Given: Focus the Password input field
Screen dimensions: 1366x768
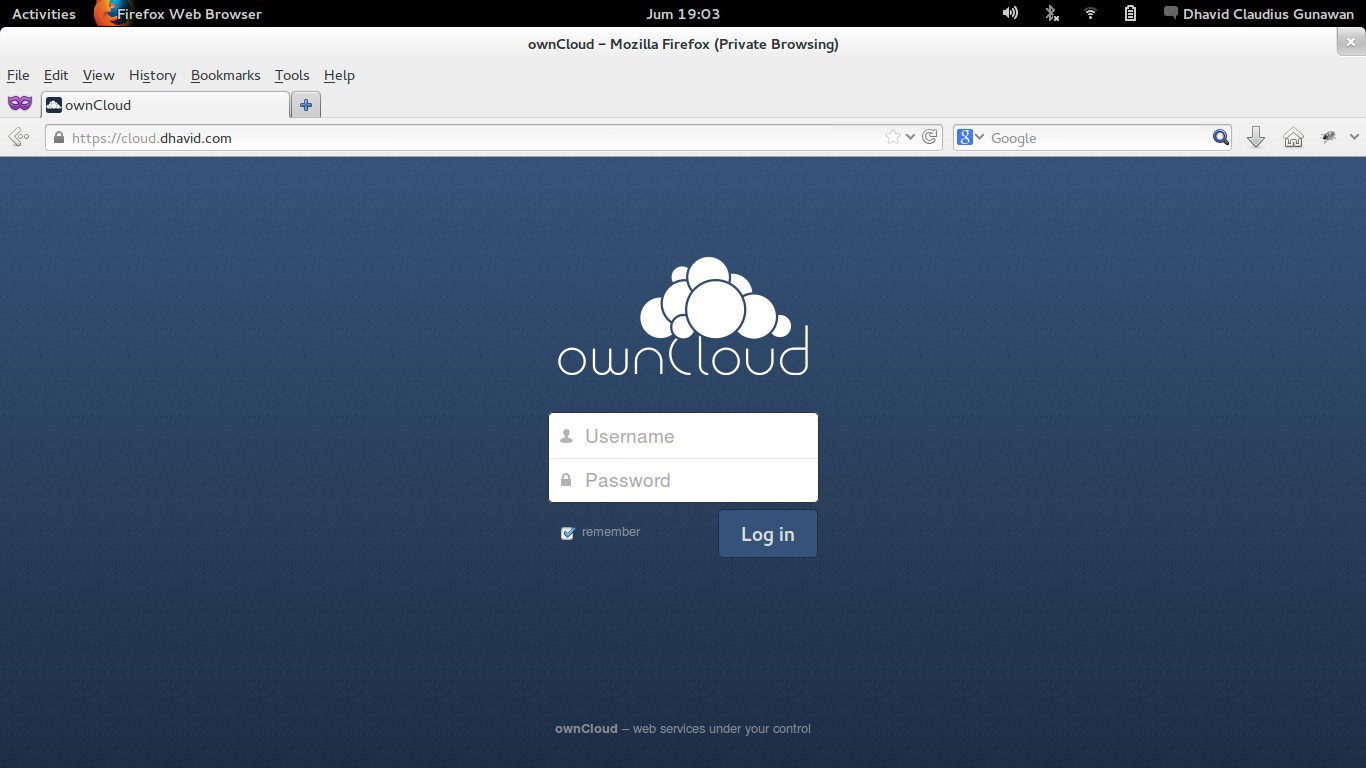Looking at the screenshot, I should [683, 480].
